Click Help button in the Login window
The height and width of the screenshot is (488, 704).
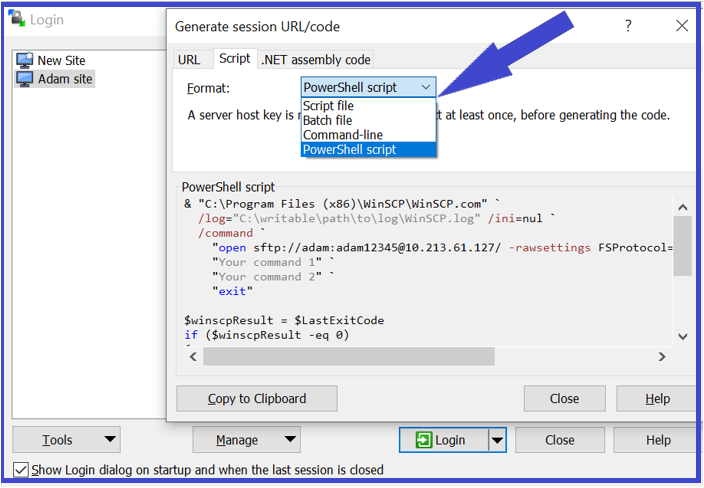click(657, 440)
